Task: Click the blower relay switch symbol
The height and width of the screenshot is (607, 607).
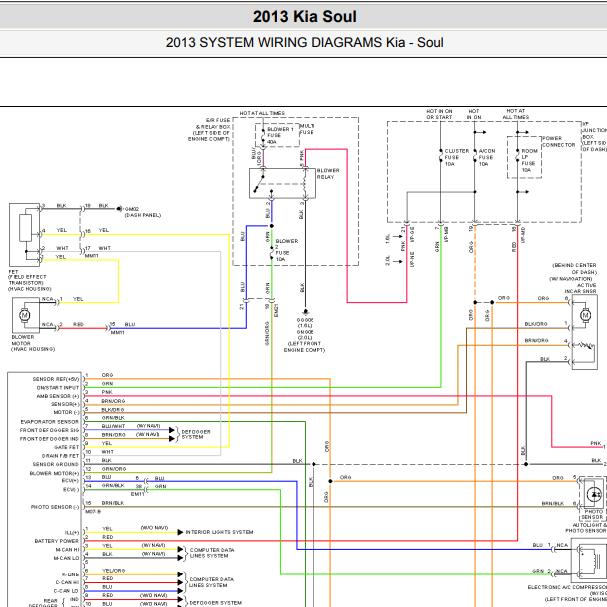Action: click(x=259, y=184)
